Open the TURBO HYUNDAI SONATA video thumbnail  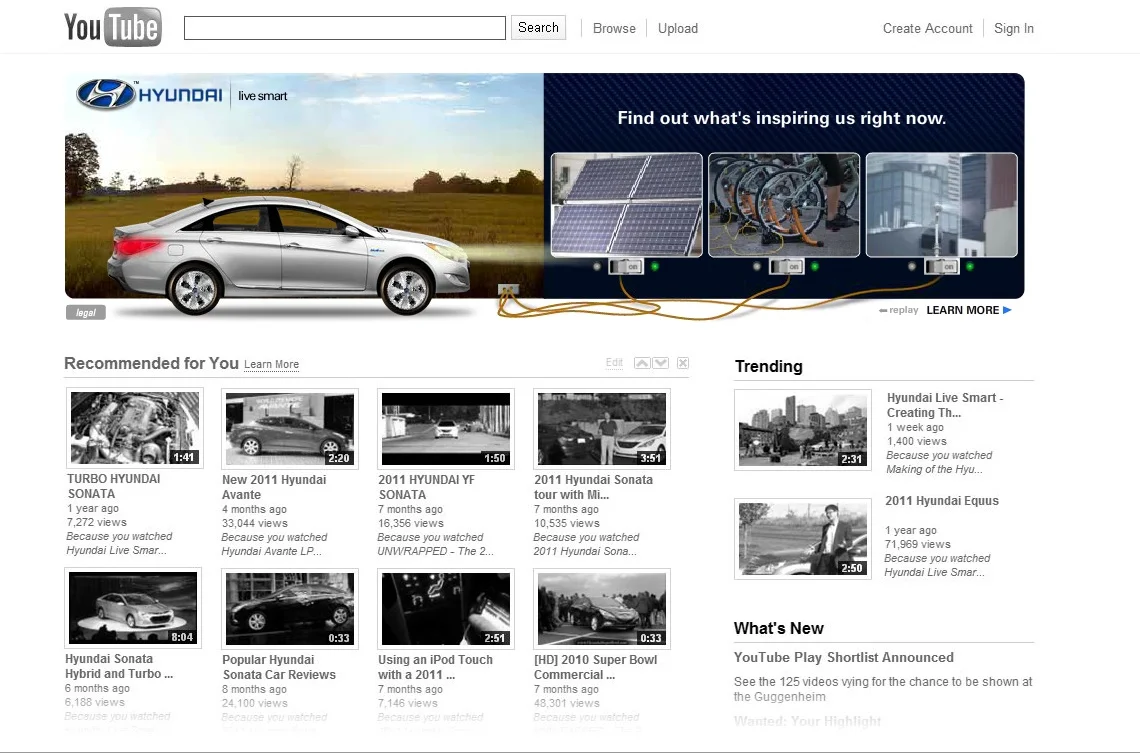[x=135, y=428]
